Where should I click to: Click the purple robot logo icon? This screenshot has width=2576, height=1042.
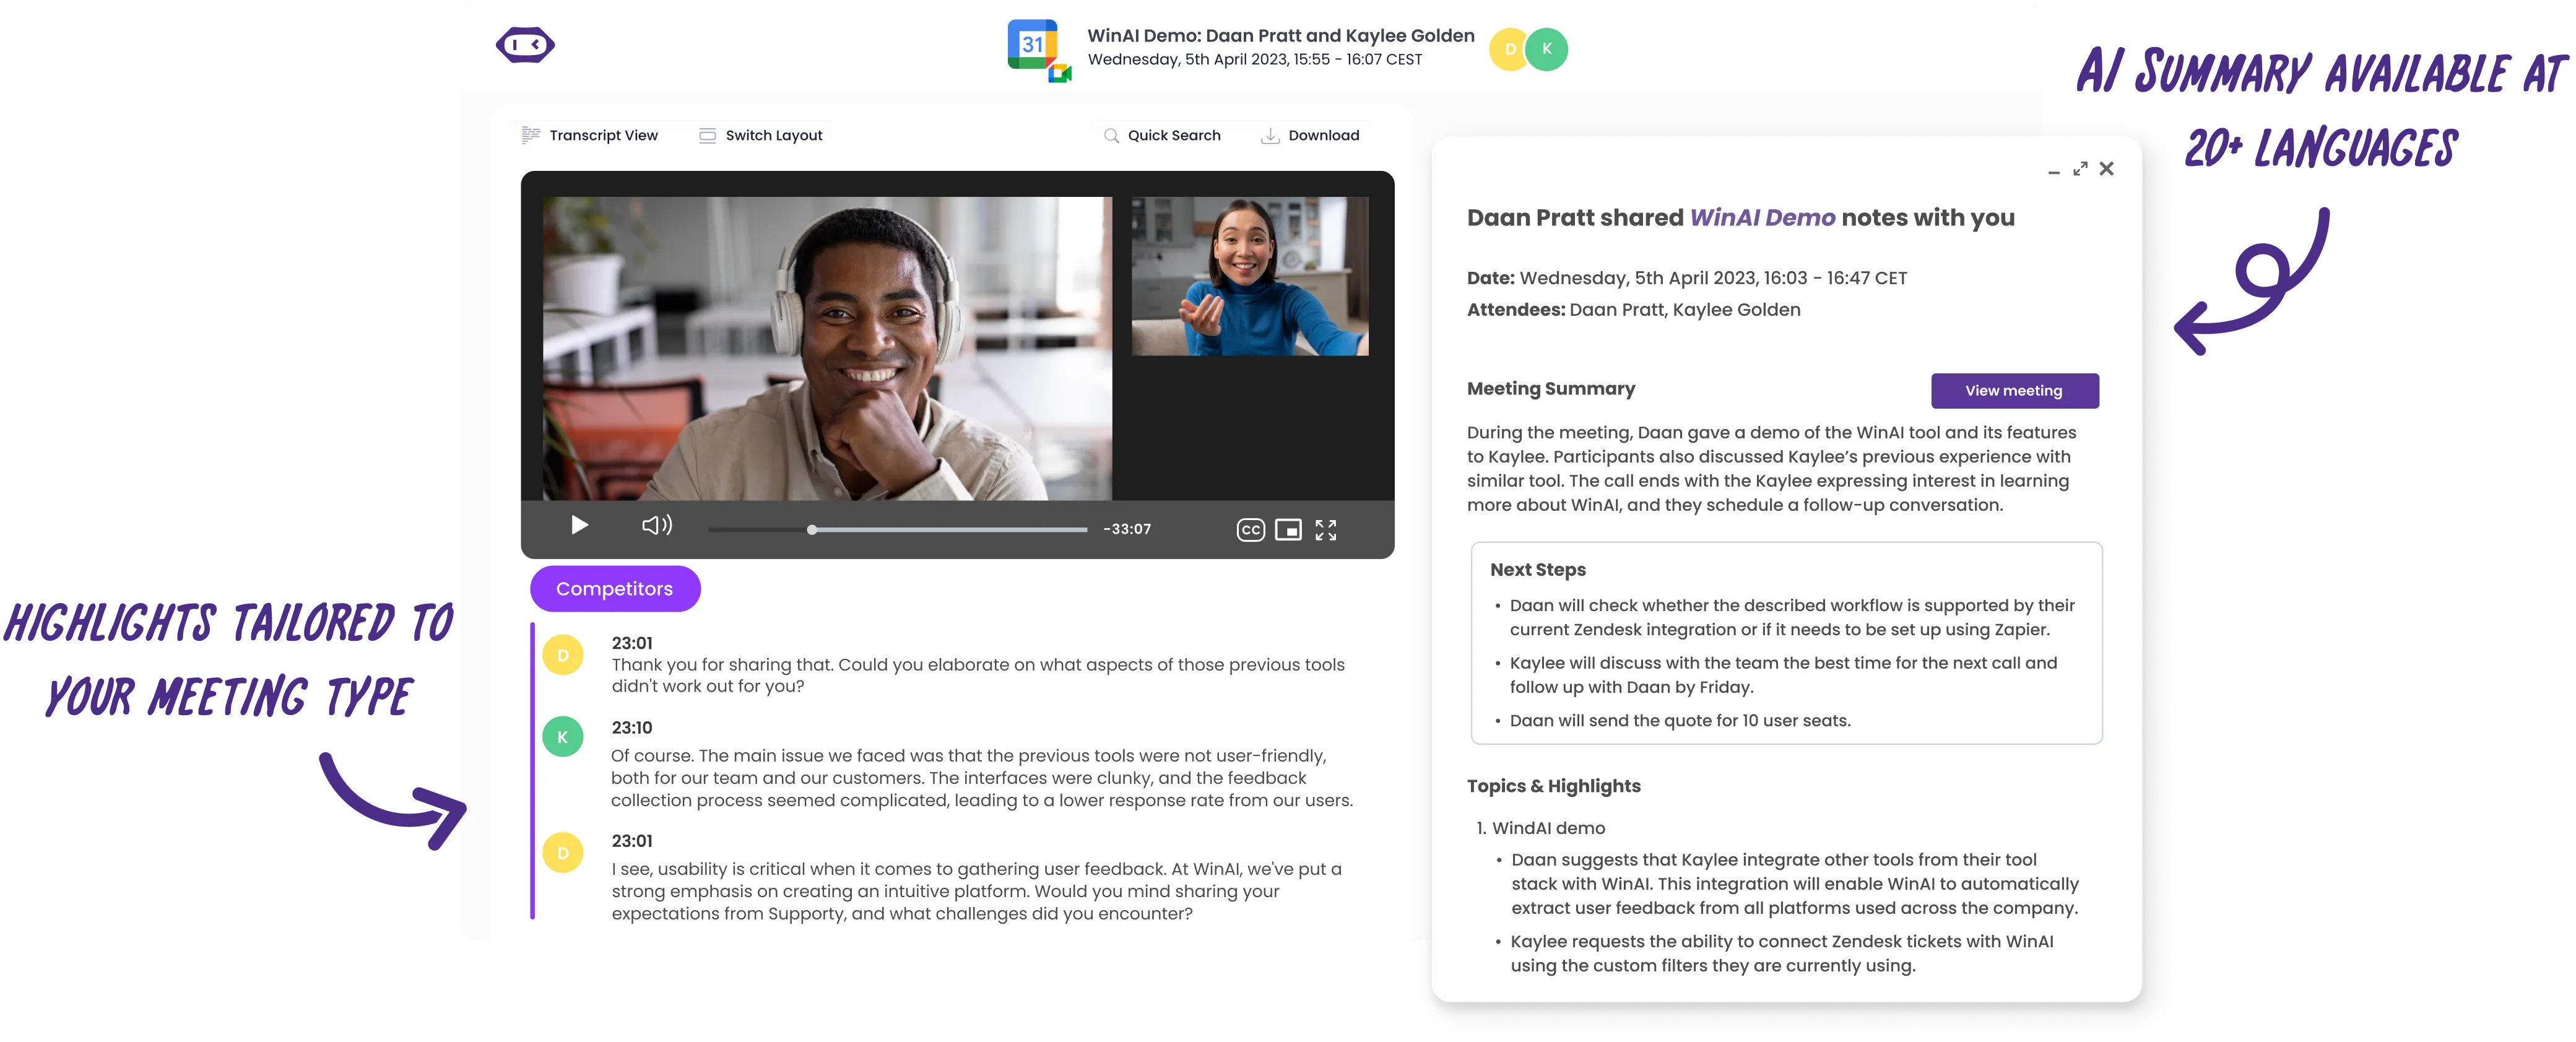(x=525, y=45)
